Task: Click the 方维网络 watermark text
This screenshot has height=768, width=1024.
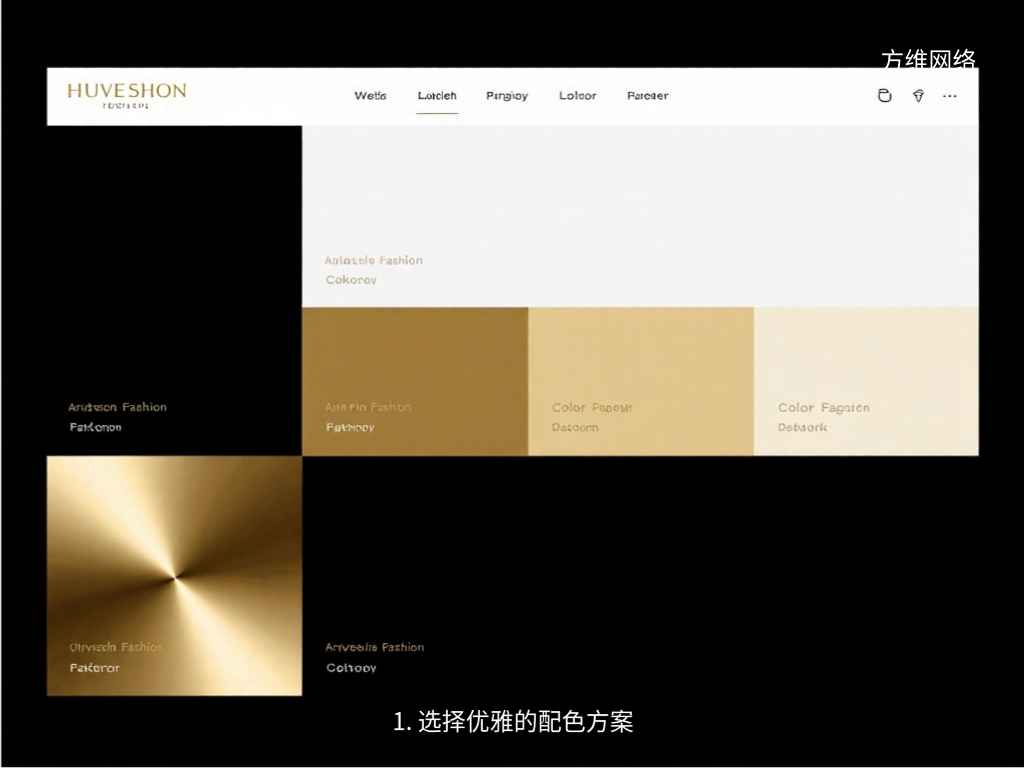Action: pyautogui.click(x=928, y=60)
